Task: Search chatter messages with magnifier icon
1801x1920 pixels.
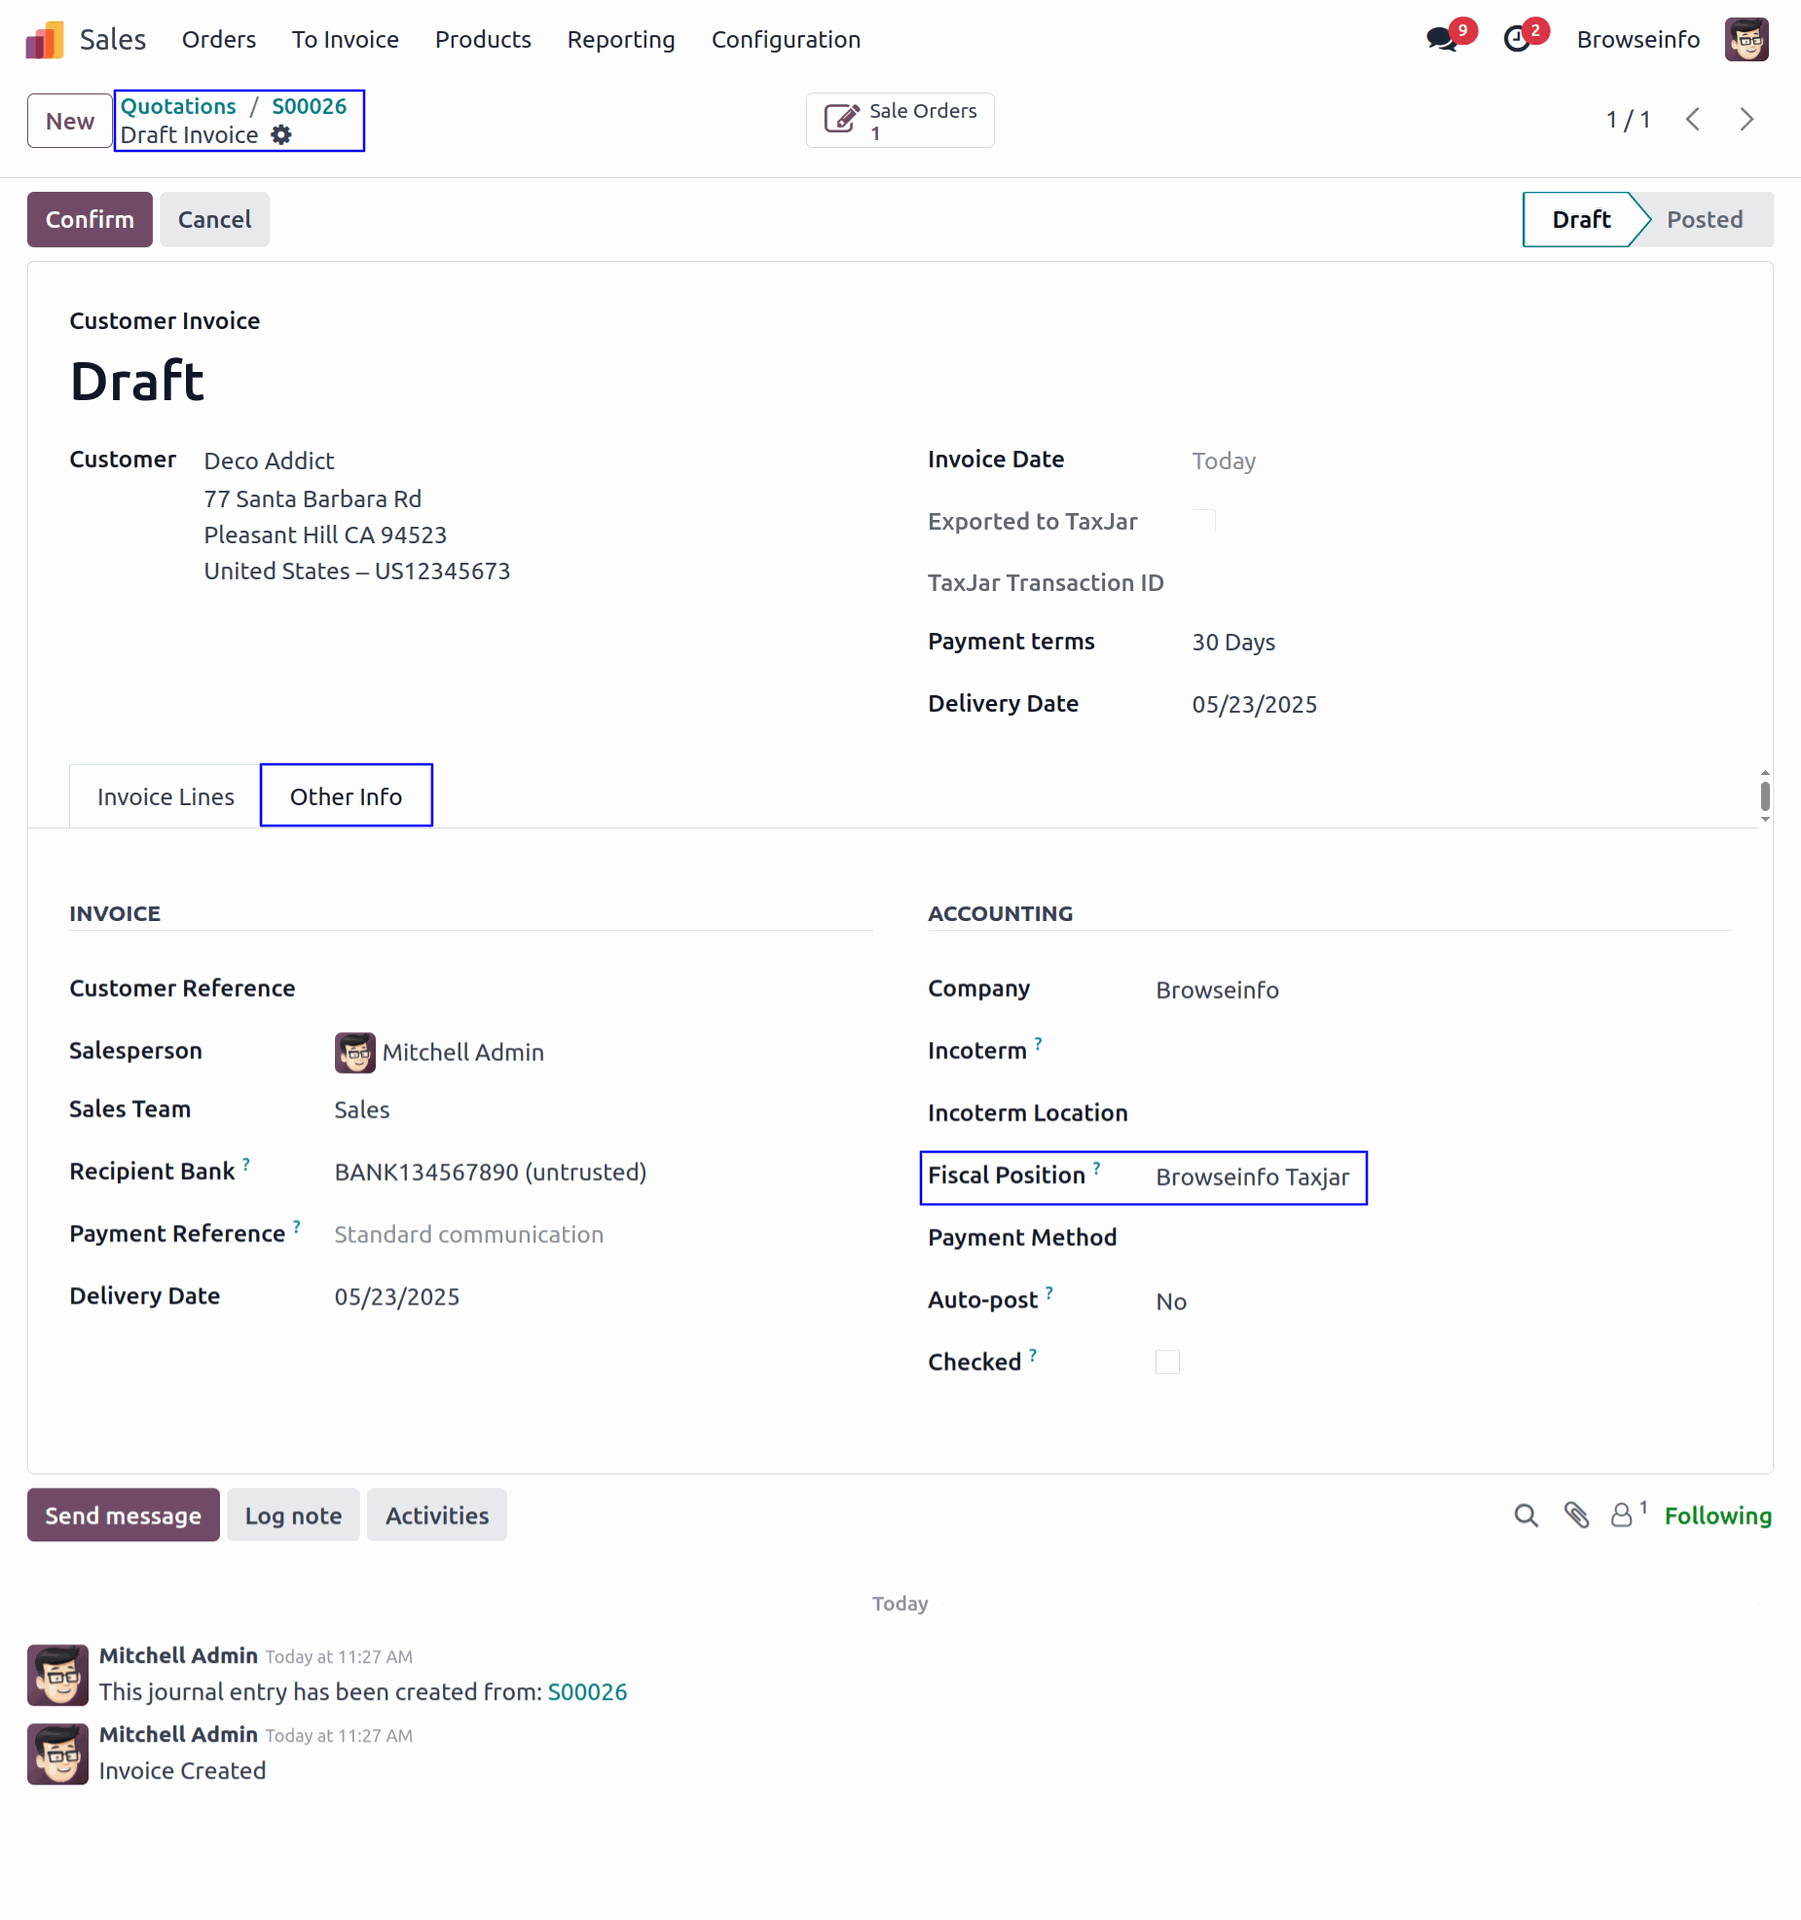Action: click(x=1525, y=1516)
